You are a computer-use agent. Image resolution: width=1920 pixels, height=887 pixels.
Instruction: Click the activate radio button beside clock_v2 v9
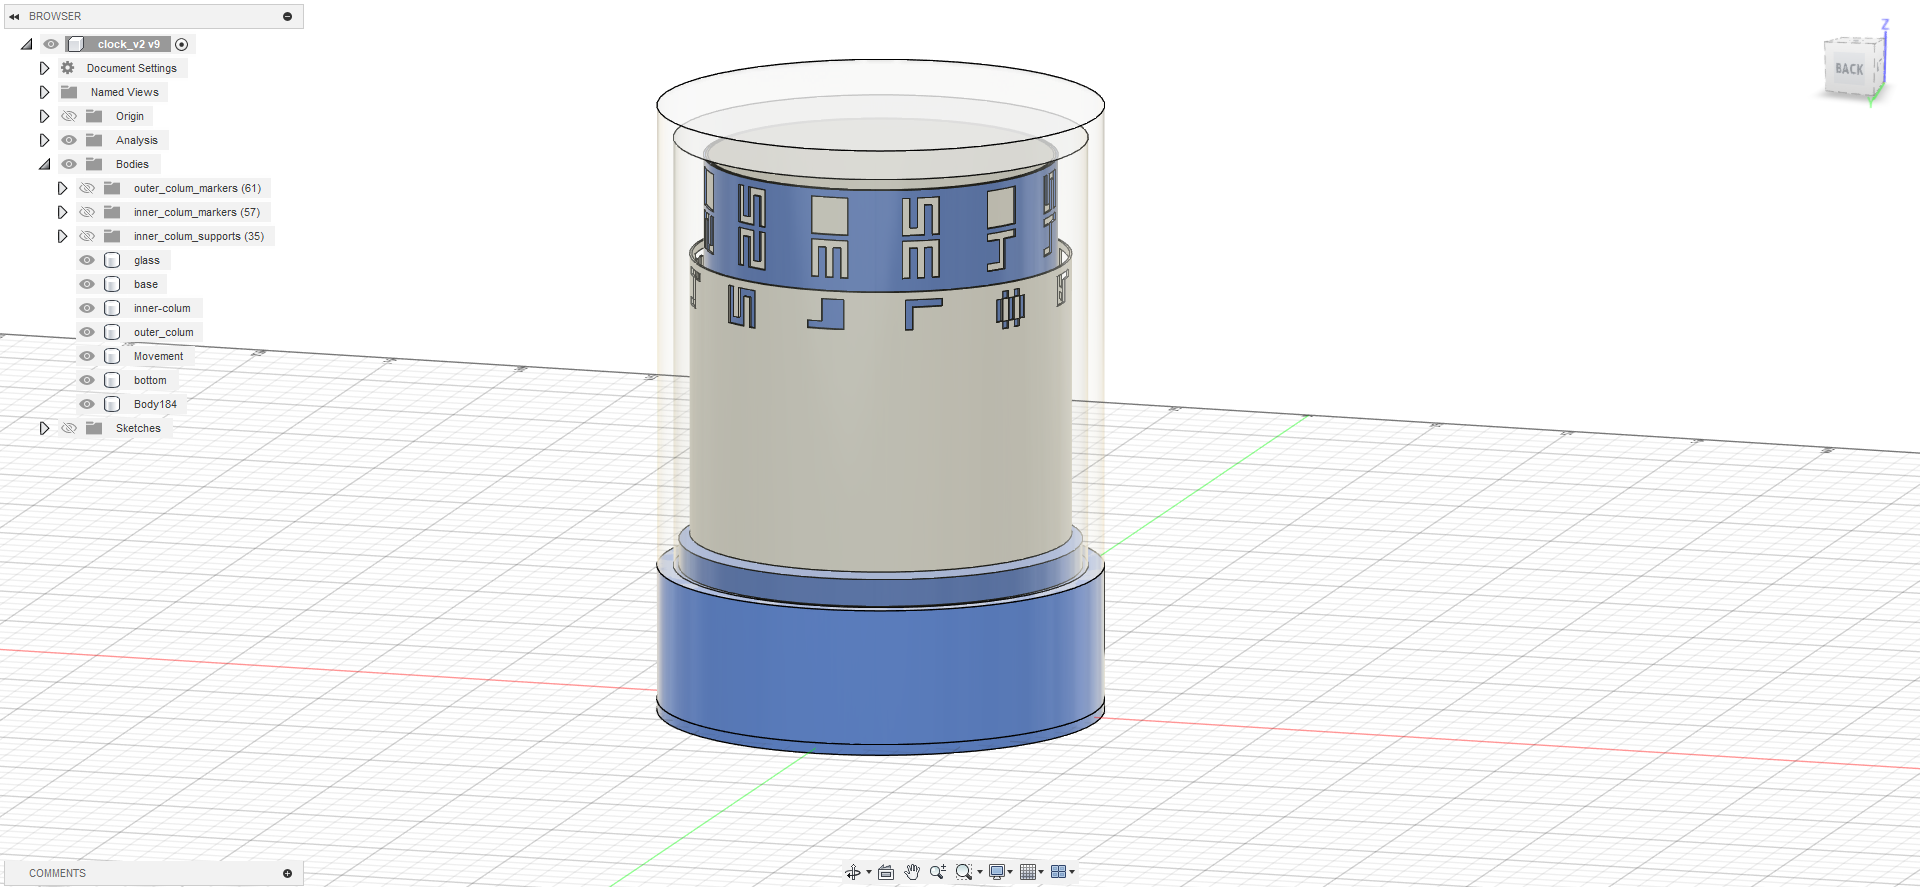pyautogui.click(x=181, y=44)
